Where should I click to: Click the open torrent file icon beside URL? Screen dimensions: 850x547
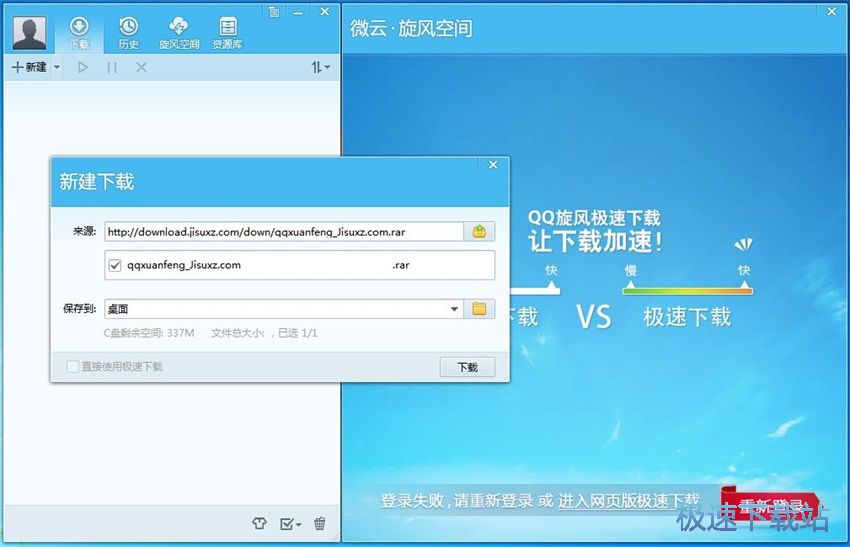pos(479,232)
